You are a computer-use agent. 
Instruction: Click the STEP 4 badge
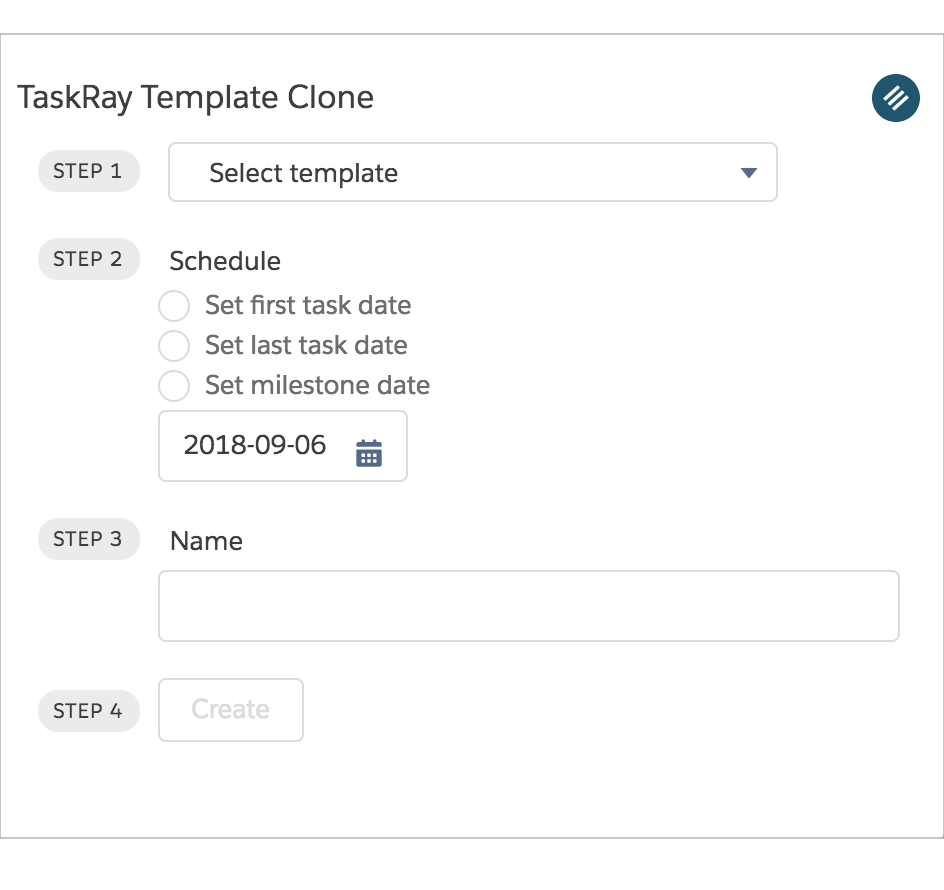point(88,711)
